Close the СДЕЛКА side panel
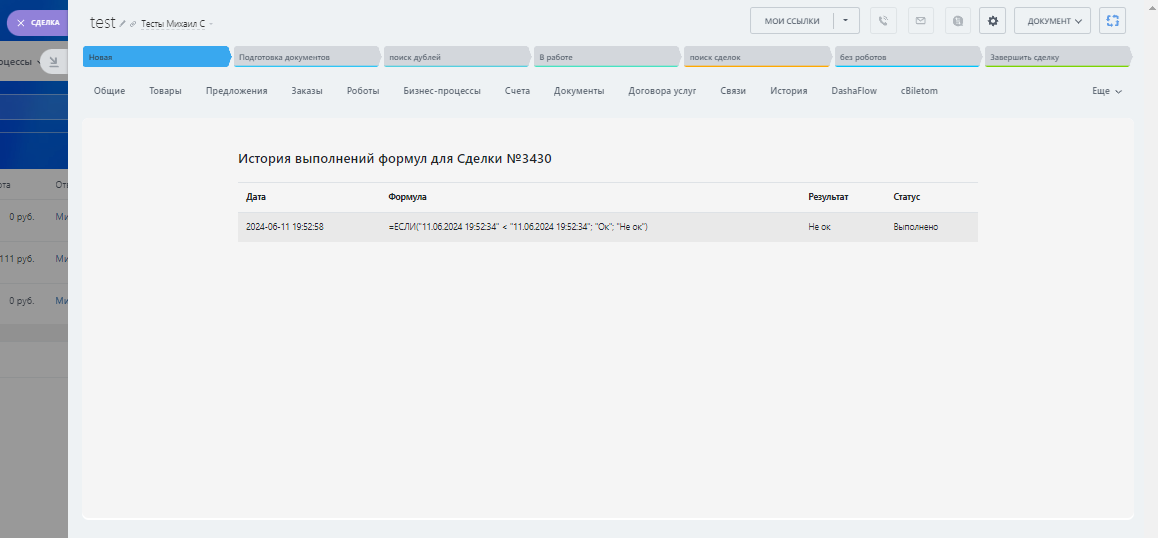This screenshot has height=538, width=1158. tap(21, 22)
